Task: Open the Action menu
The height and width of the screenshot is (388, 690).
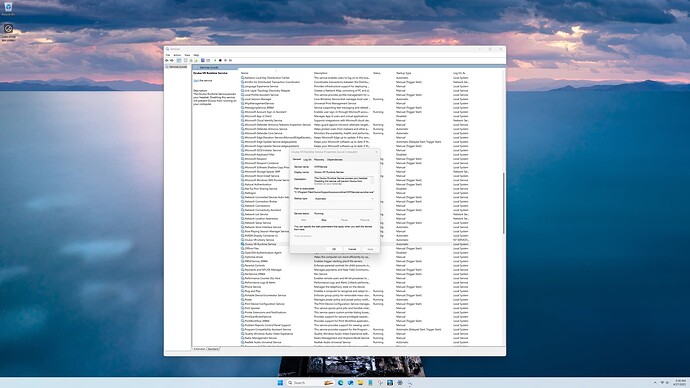Action: pos(177,55)
